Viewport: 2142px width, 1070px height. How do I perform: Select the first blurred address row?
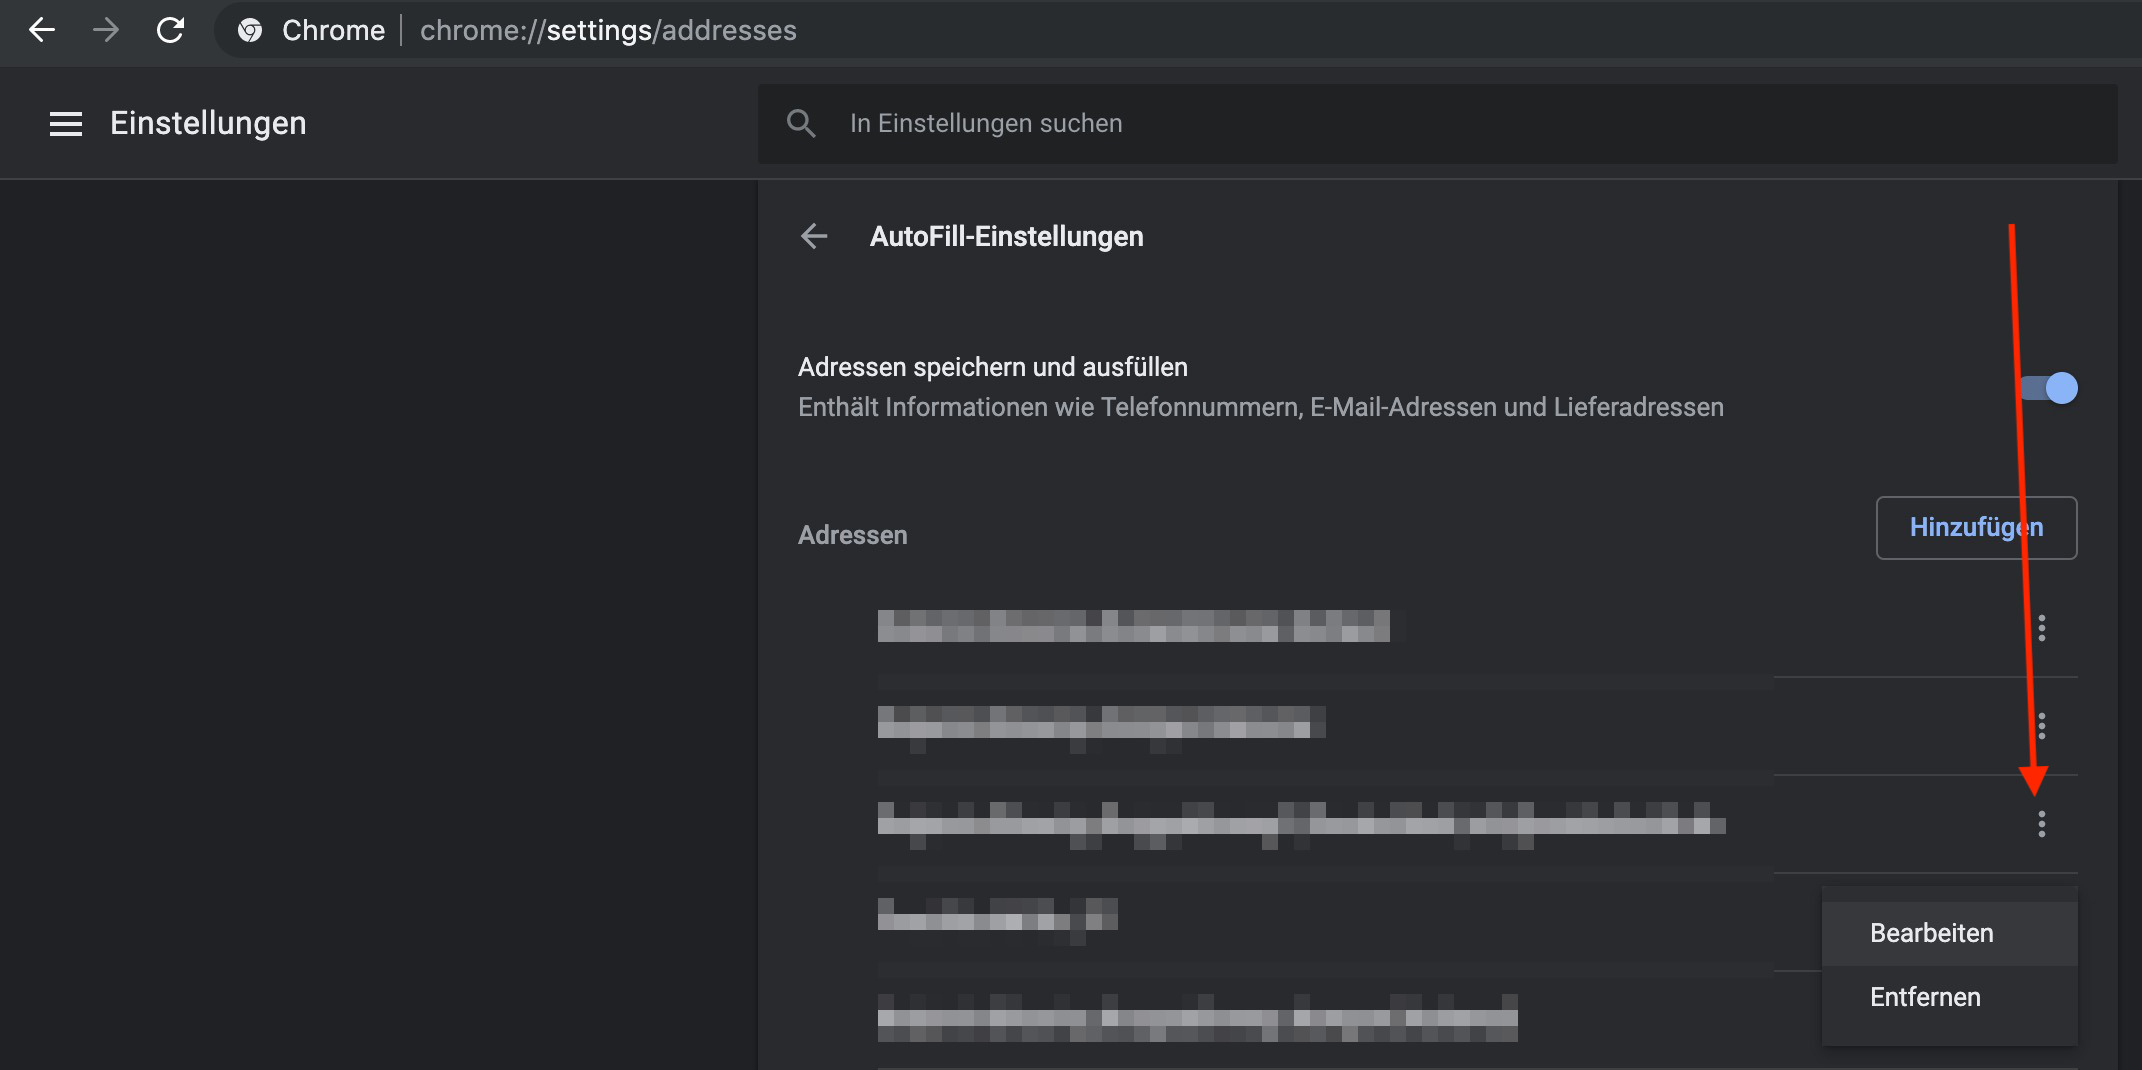point(1133,626)
